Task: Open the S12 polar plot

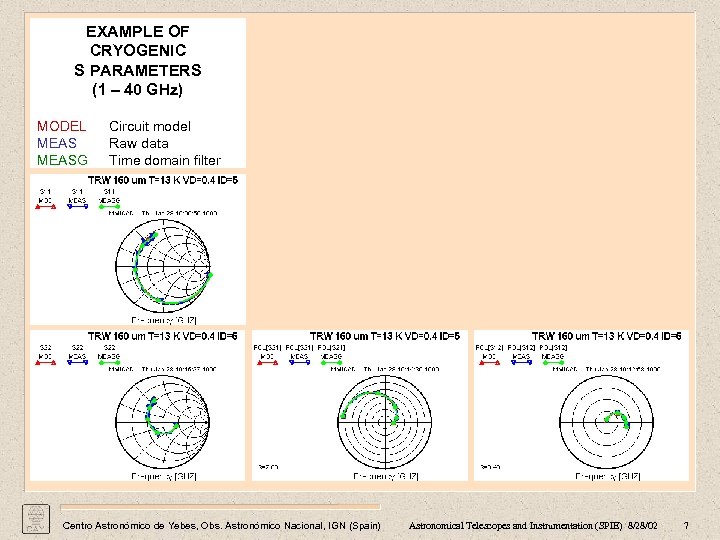Action: point(607,422)
